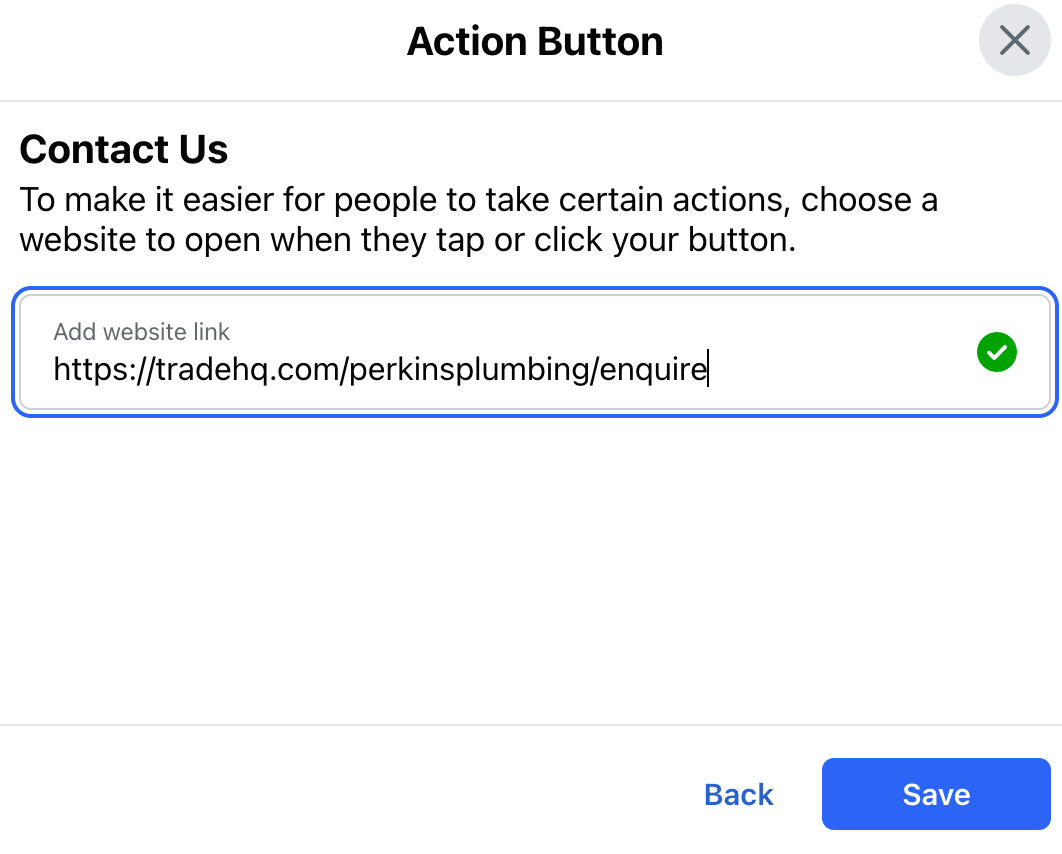Go back using the Back button

[x=738, y=794]
